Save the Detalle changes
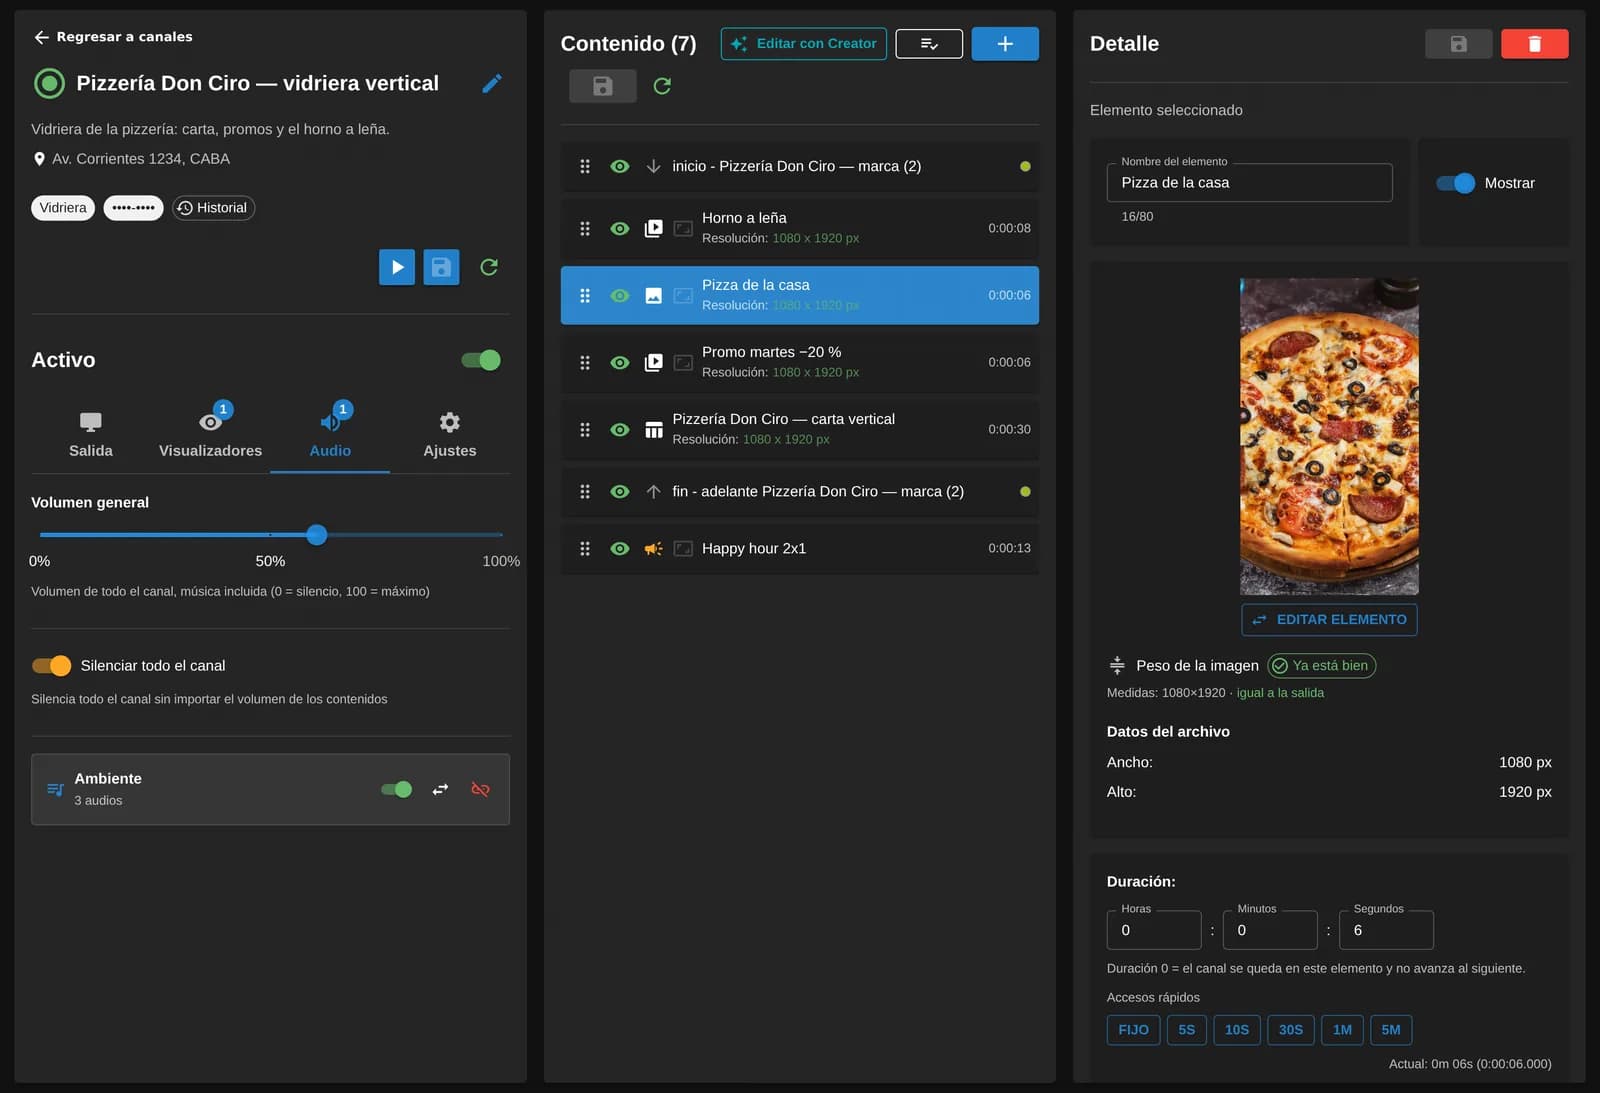The image size is (1600, 1093). pyautogui.click(x=1458, y=44)
